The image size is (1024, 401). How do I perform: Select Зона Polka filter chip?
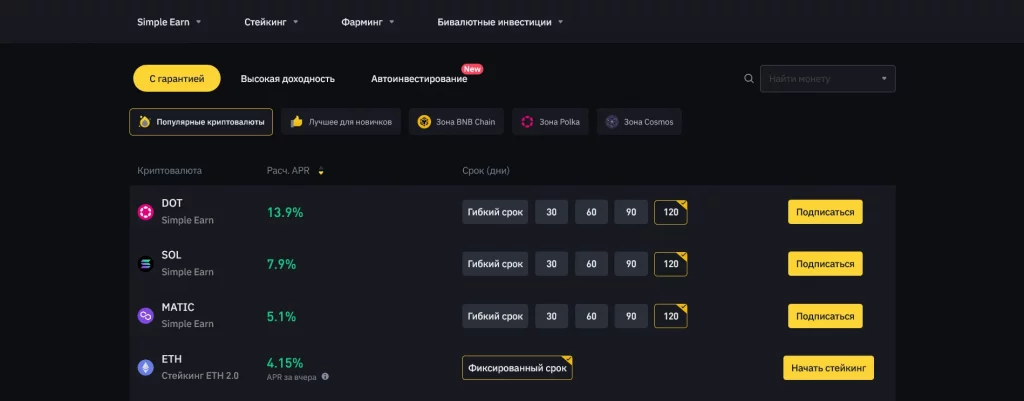552,122
